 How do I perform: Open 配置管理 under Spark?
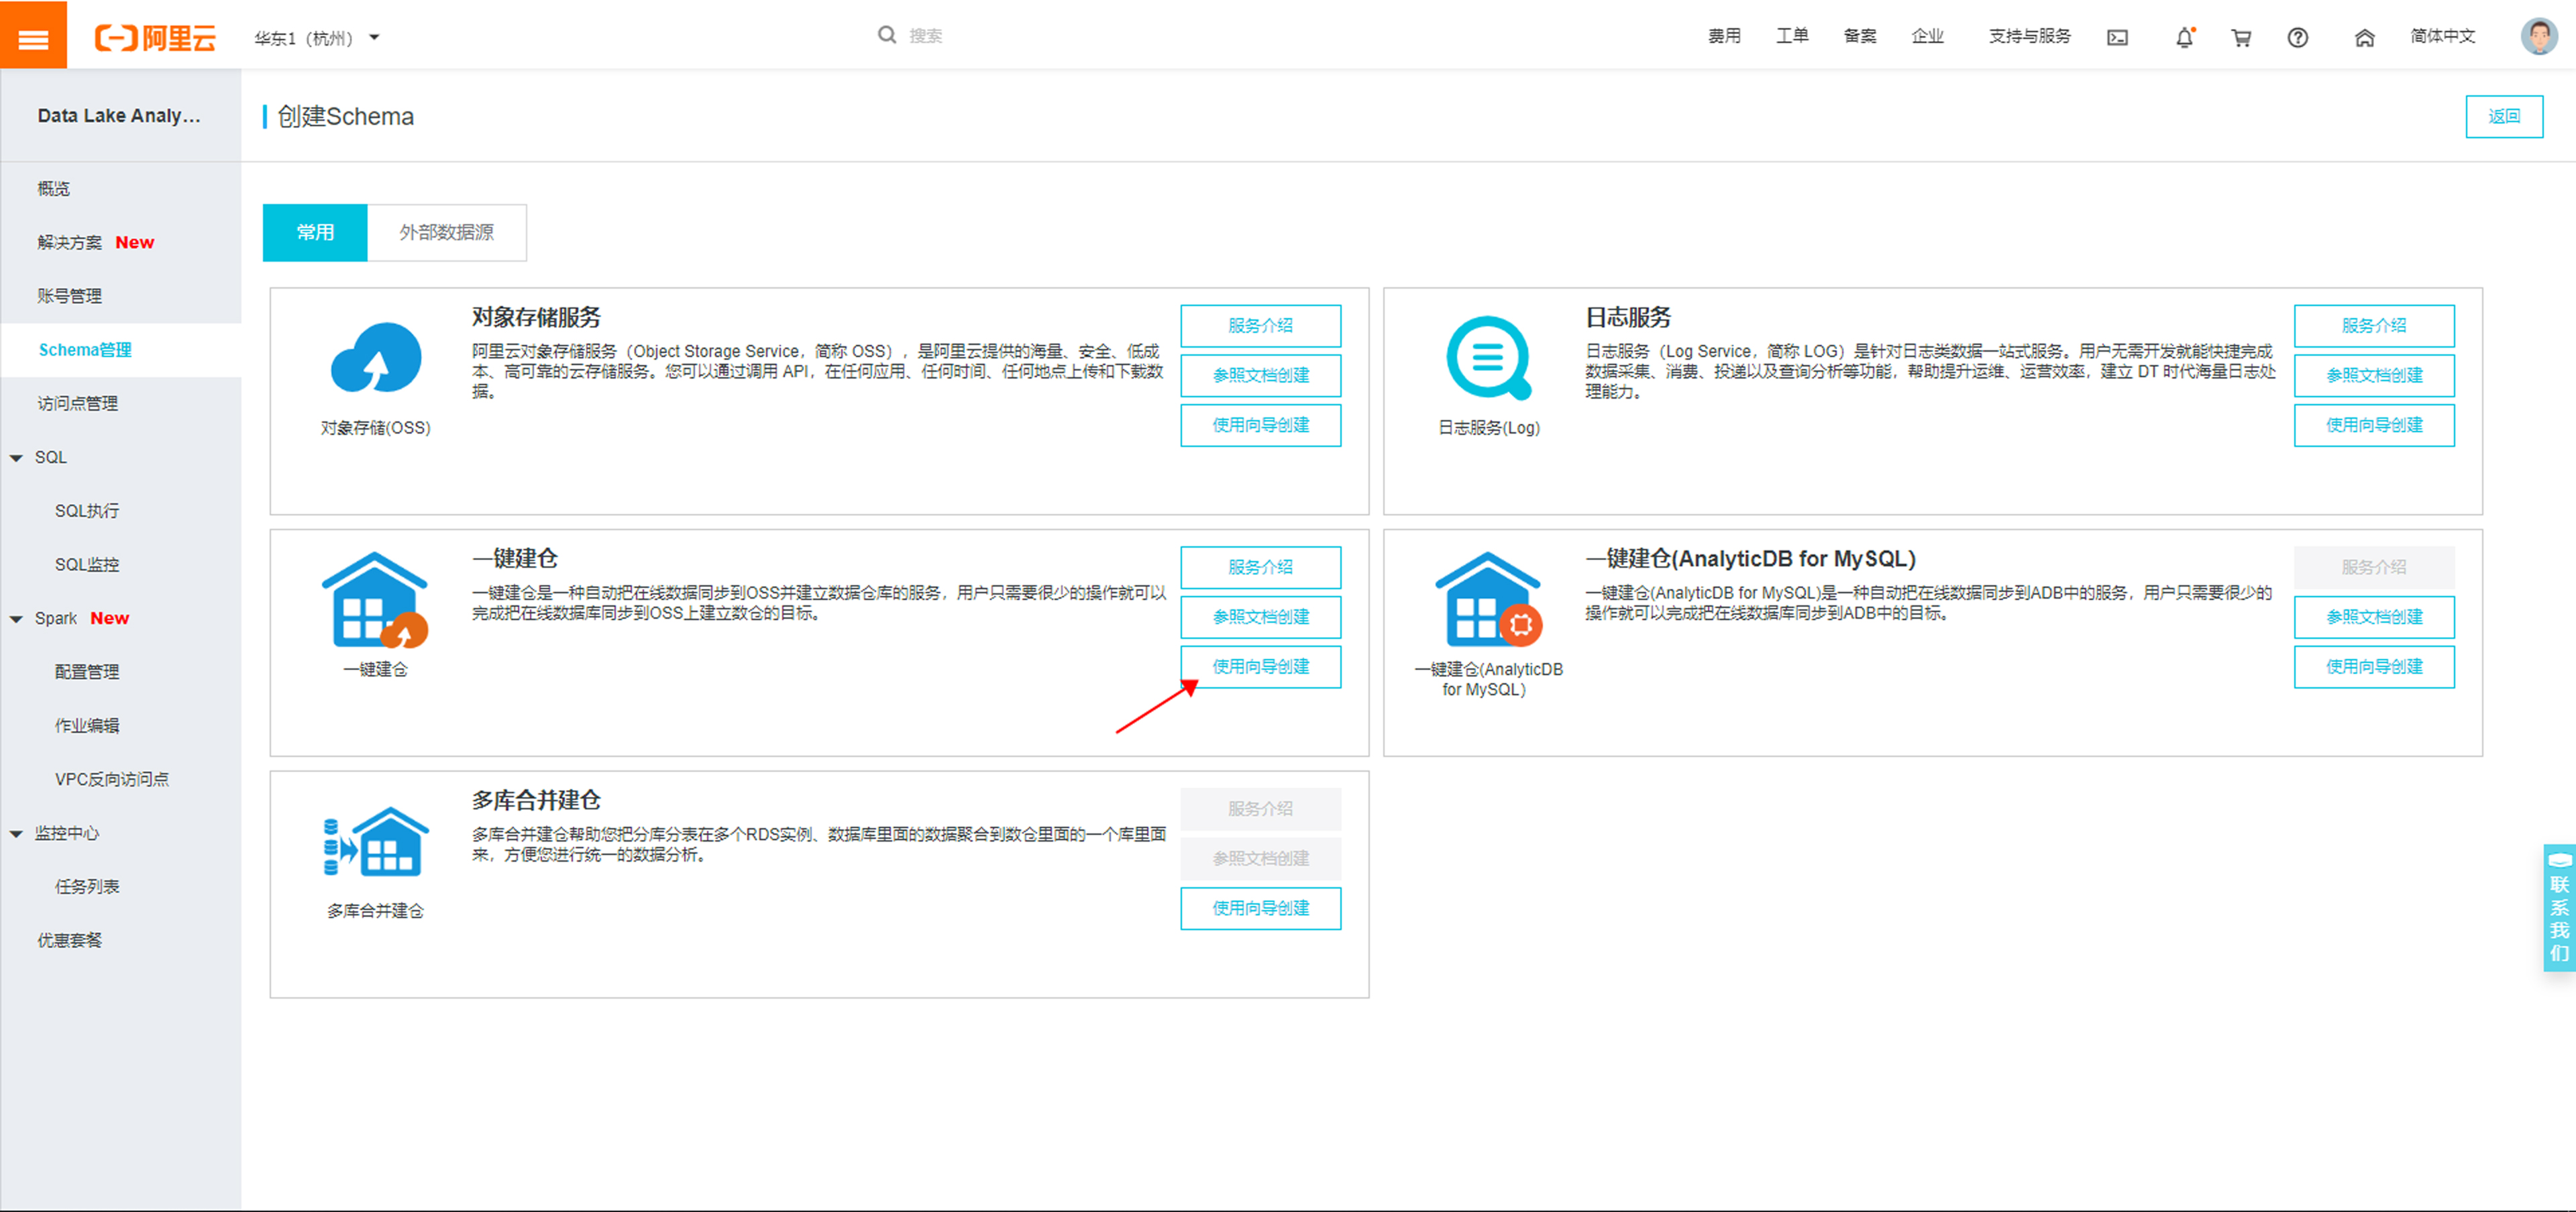[x=87, y=672]
